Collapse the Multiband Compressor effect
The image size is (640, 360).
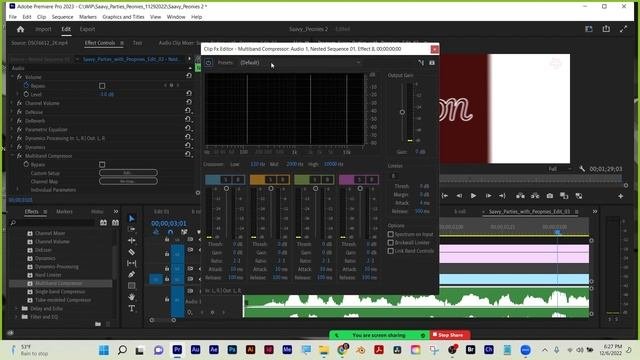[x=12, y=155]
